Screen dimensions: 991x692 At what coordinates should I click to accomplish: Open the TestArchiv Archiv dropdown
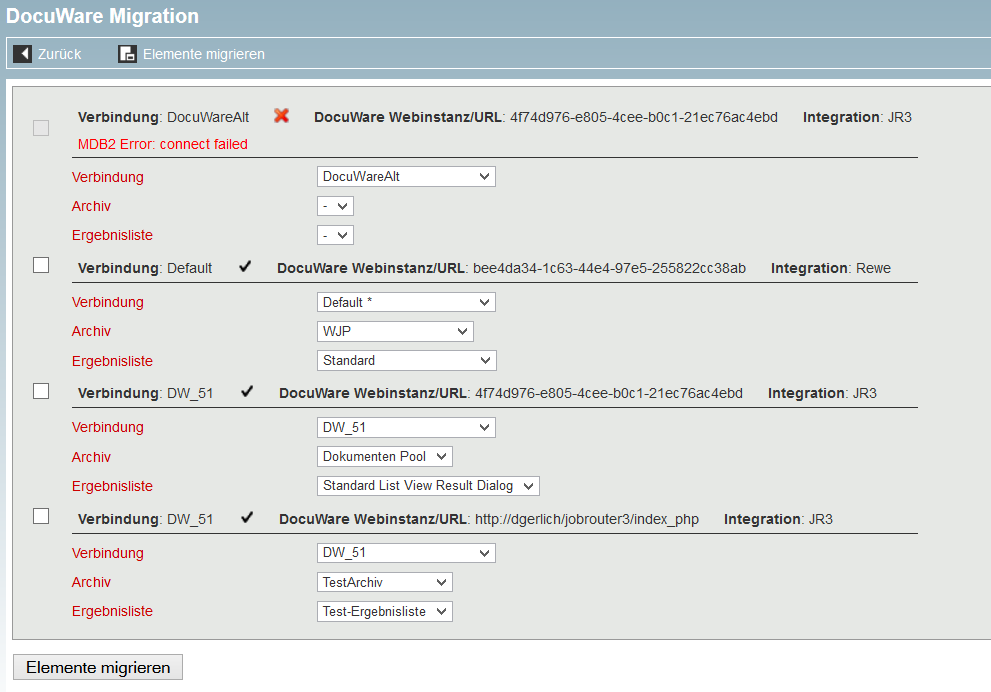(384, 582)
